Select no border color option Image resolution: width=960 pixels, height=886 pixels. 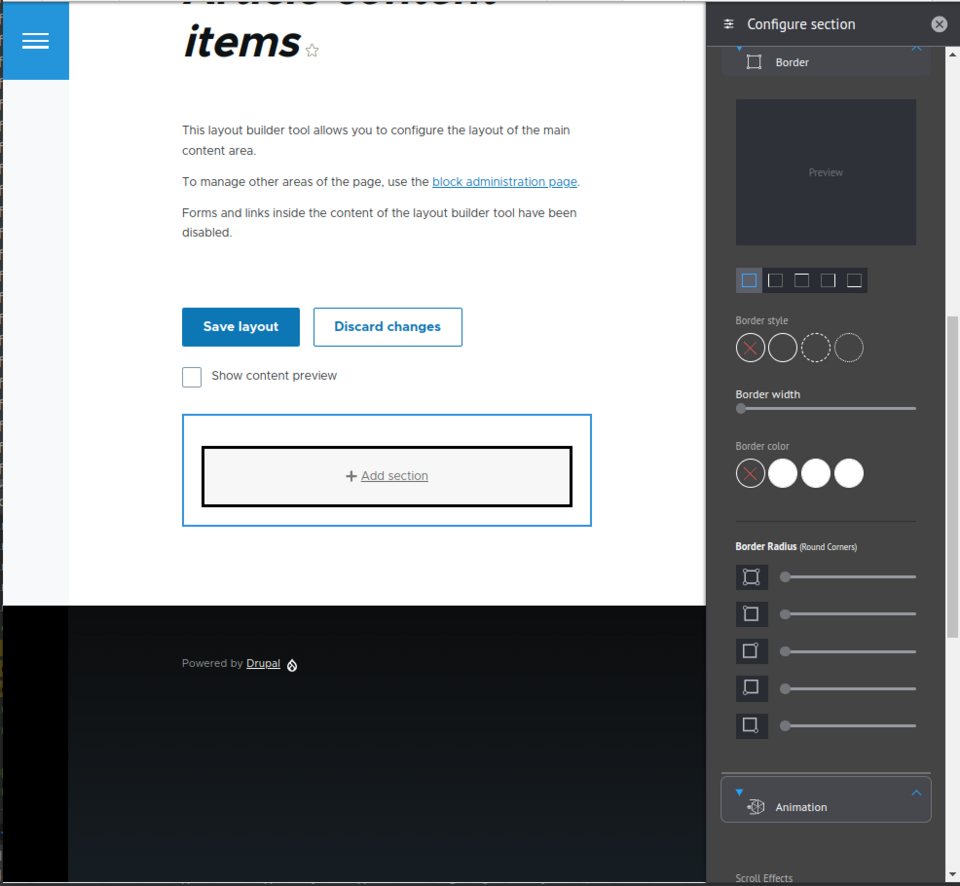[x=750, y=473]
